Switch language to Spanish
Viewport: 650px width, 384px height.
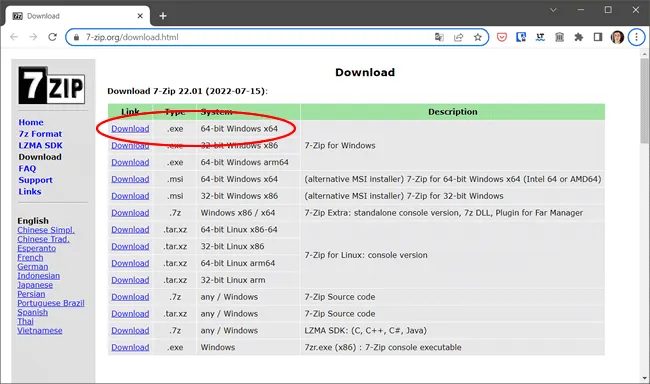click(x=32, y=312)
